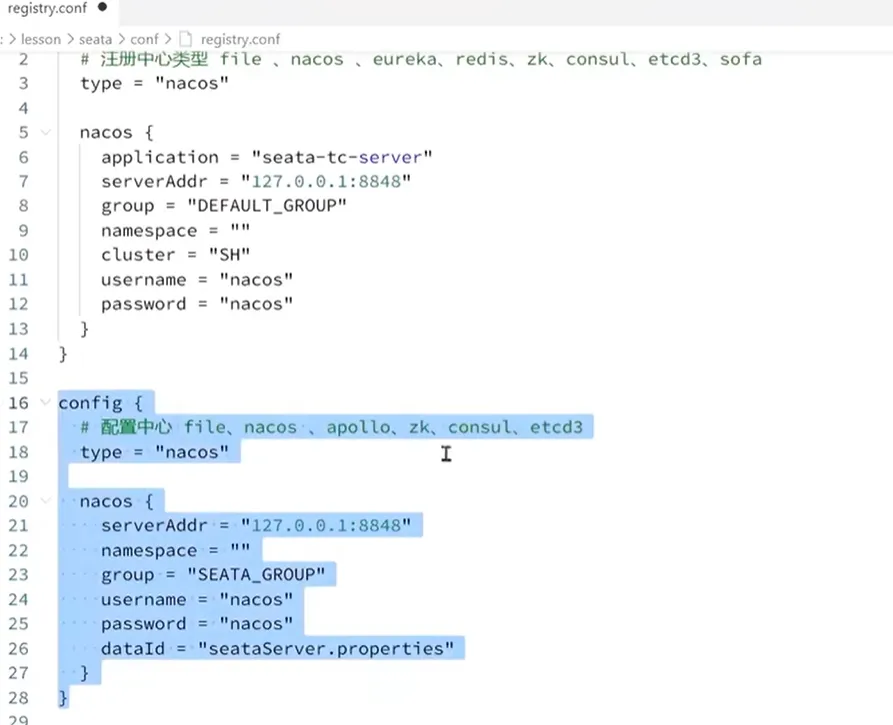This screenshot has height=725, width=893.
Task: Open the conf breadcrumb folder
Action: 144,39
